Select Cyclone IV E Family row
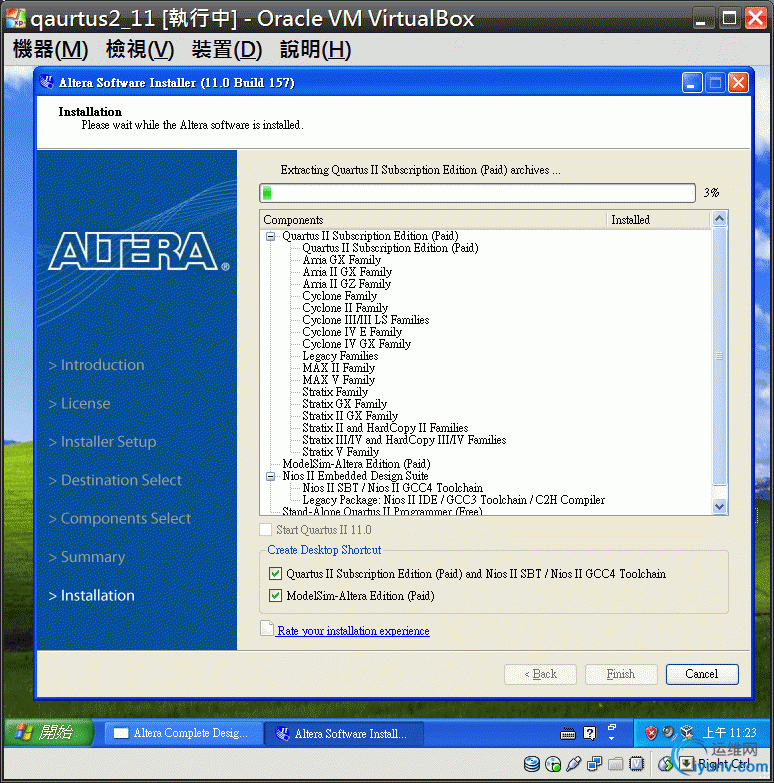This screenshot has width=774, height=783. point(352,332)
